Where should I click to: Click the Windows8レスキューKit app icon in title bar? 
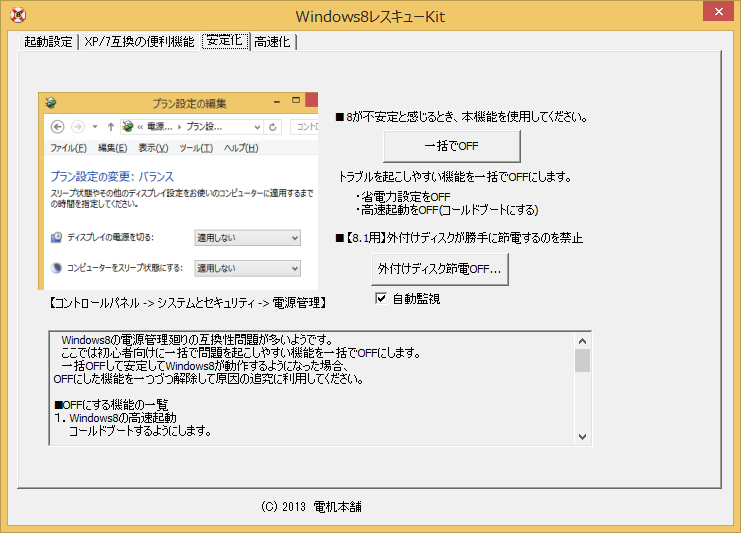click(15, 15)
